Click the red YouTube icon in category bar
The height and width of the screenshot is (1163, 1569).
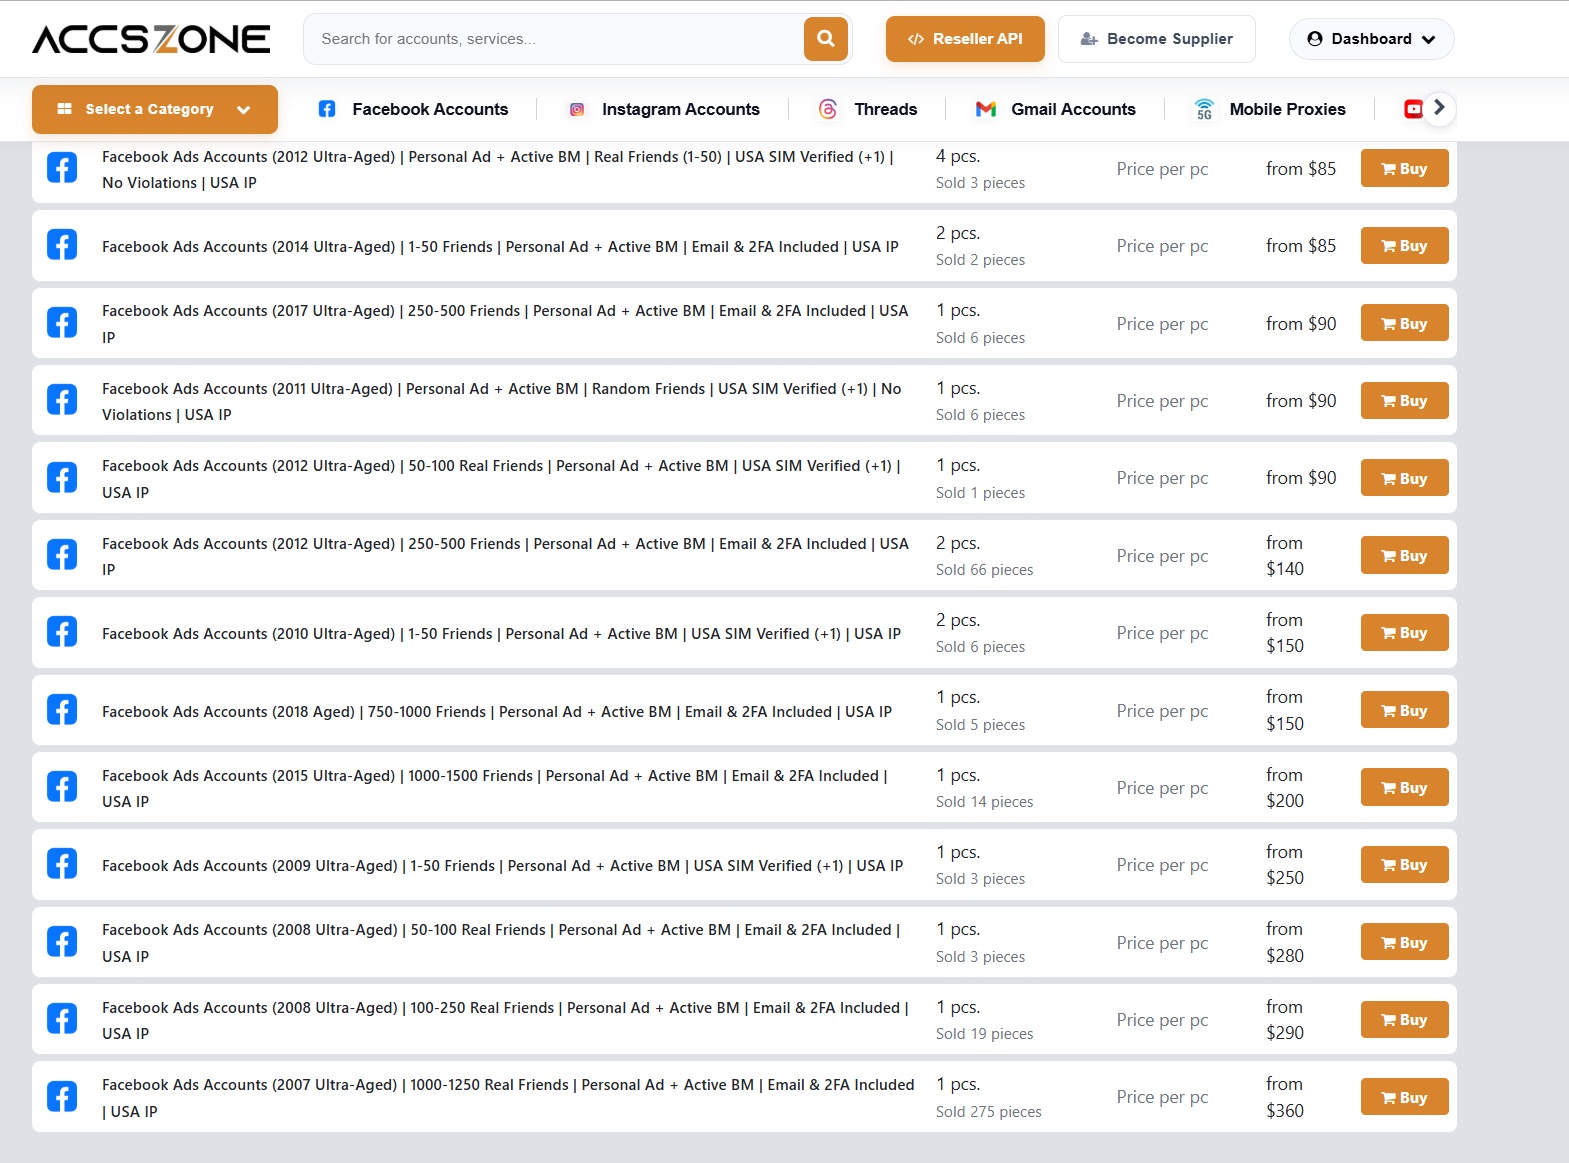(1413, 109)
